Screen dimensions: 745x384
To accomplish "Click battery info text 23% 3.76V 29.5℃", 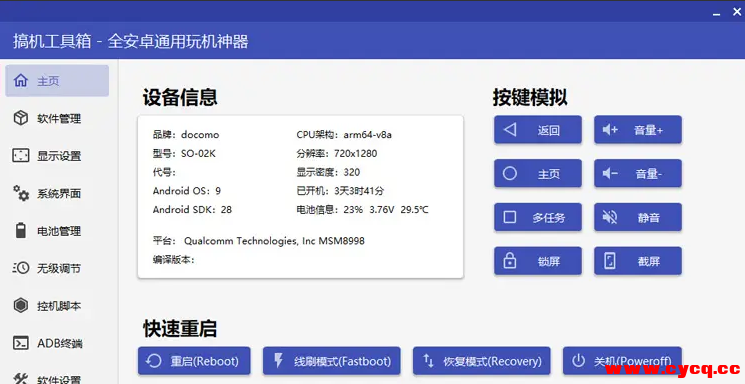I will tap(386, 210).
